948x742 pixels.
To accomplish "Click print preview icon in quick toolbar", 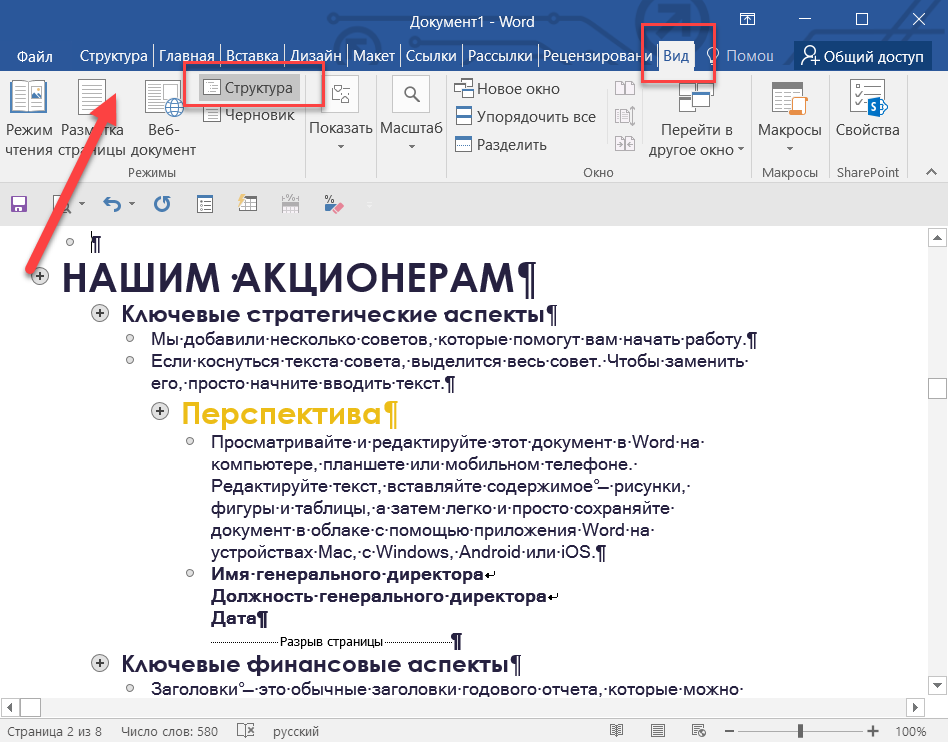I will (61, 204).
